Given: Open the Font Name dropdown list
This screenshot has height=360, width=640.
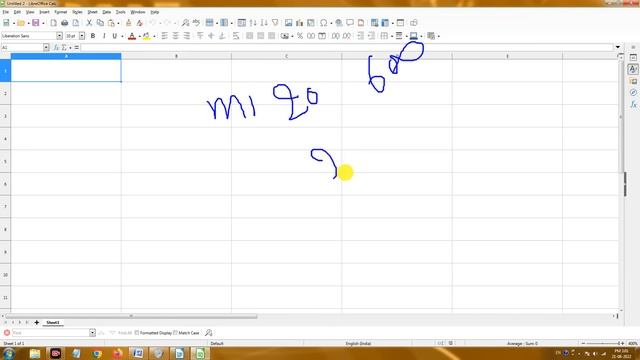Looking at the screenshot, I should [x=60, y=36].
